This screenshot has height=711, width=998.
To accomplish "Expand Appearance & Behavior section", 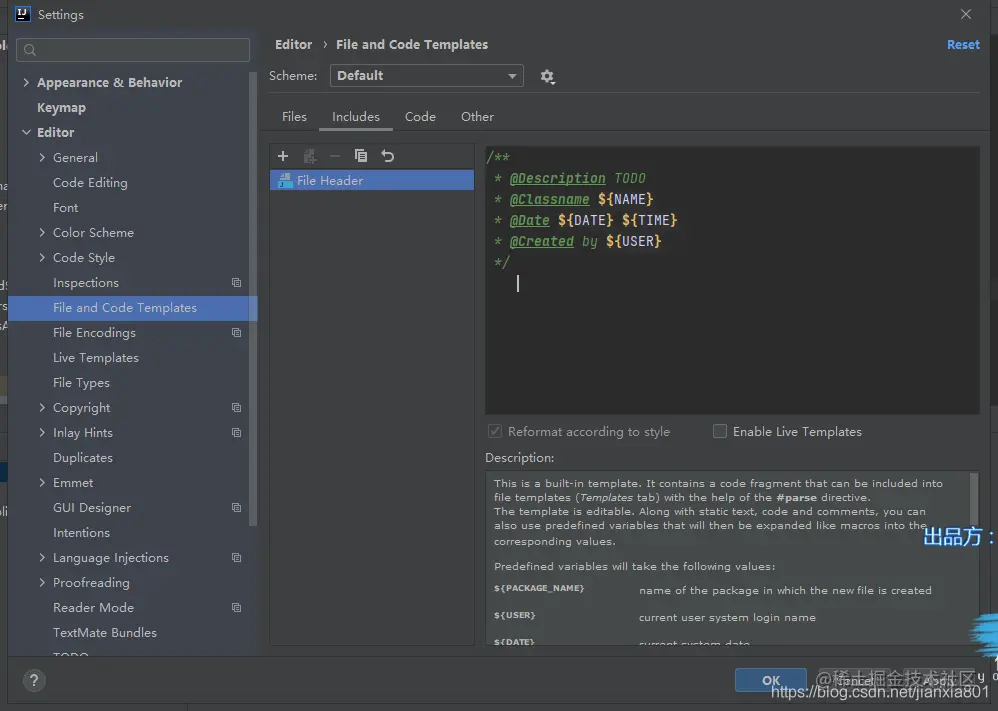I will click(26, 82).
